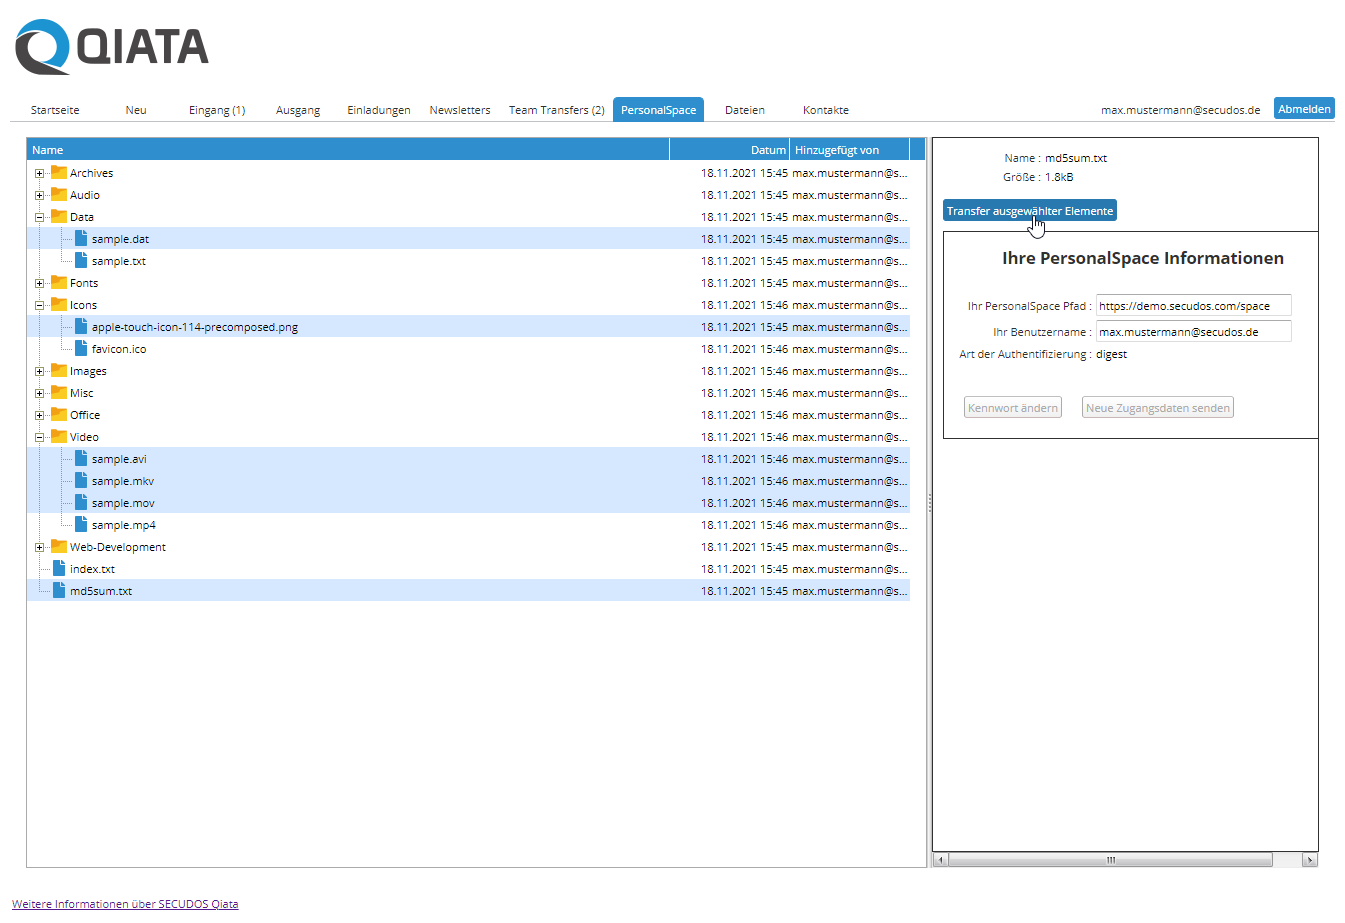Click the favicon.ico file icon
The image size is (1345, 923).
click(x=81, y=349)
